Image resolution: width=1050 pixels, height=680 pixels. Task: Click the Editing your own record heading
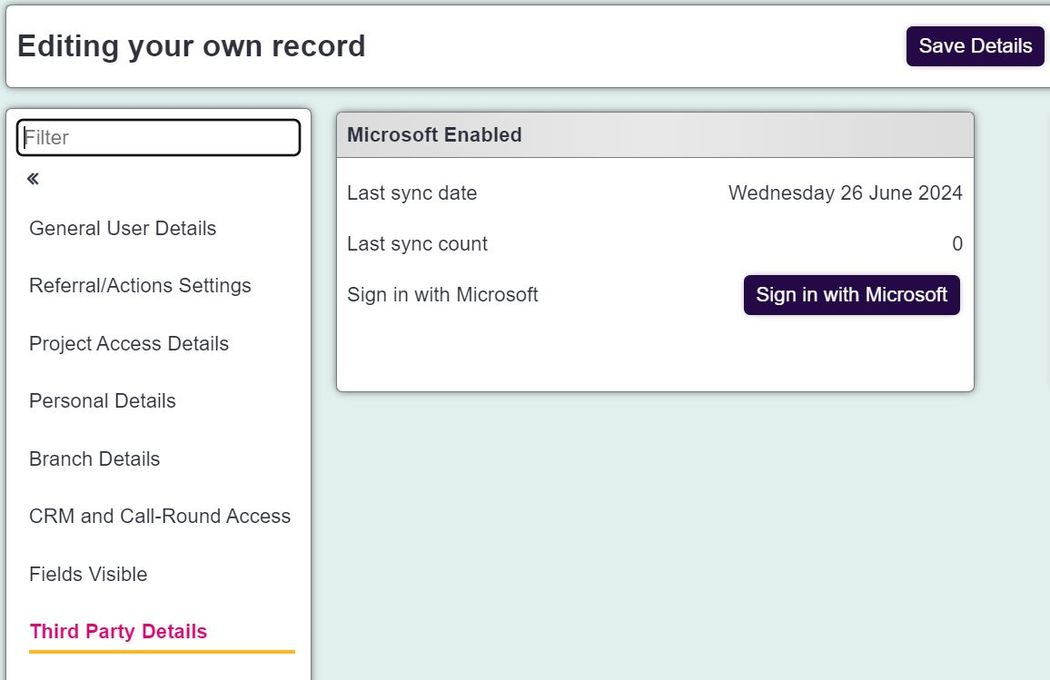click(x=192, y=46)
